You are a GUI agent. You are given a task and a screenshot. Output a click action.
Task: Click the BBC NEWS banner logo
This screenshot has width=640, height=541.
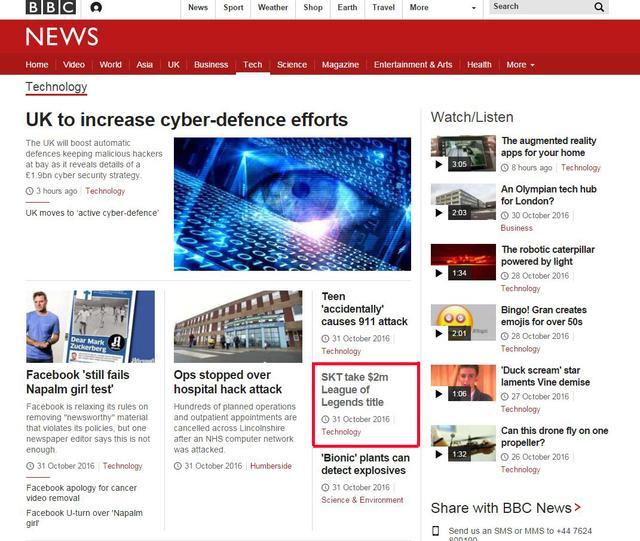[x=62, y=37]
